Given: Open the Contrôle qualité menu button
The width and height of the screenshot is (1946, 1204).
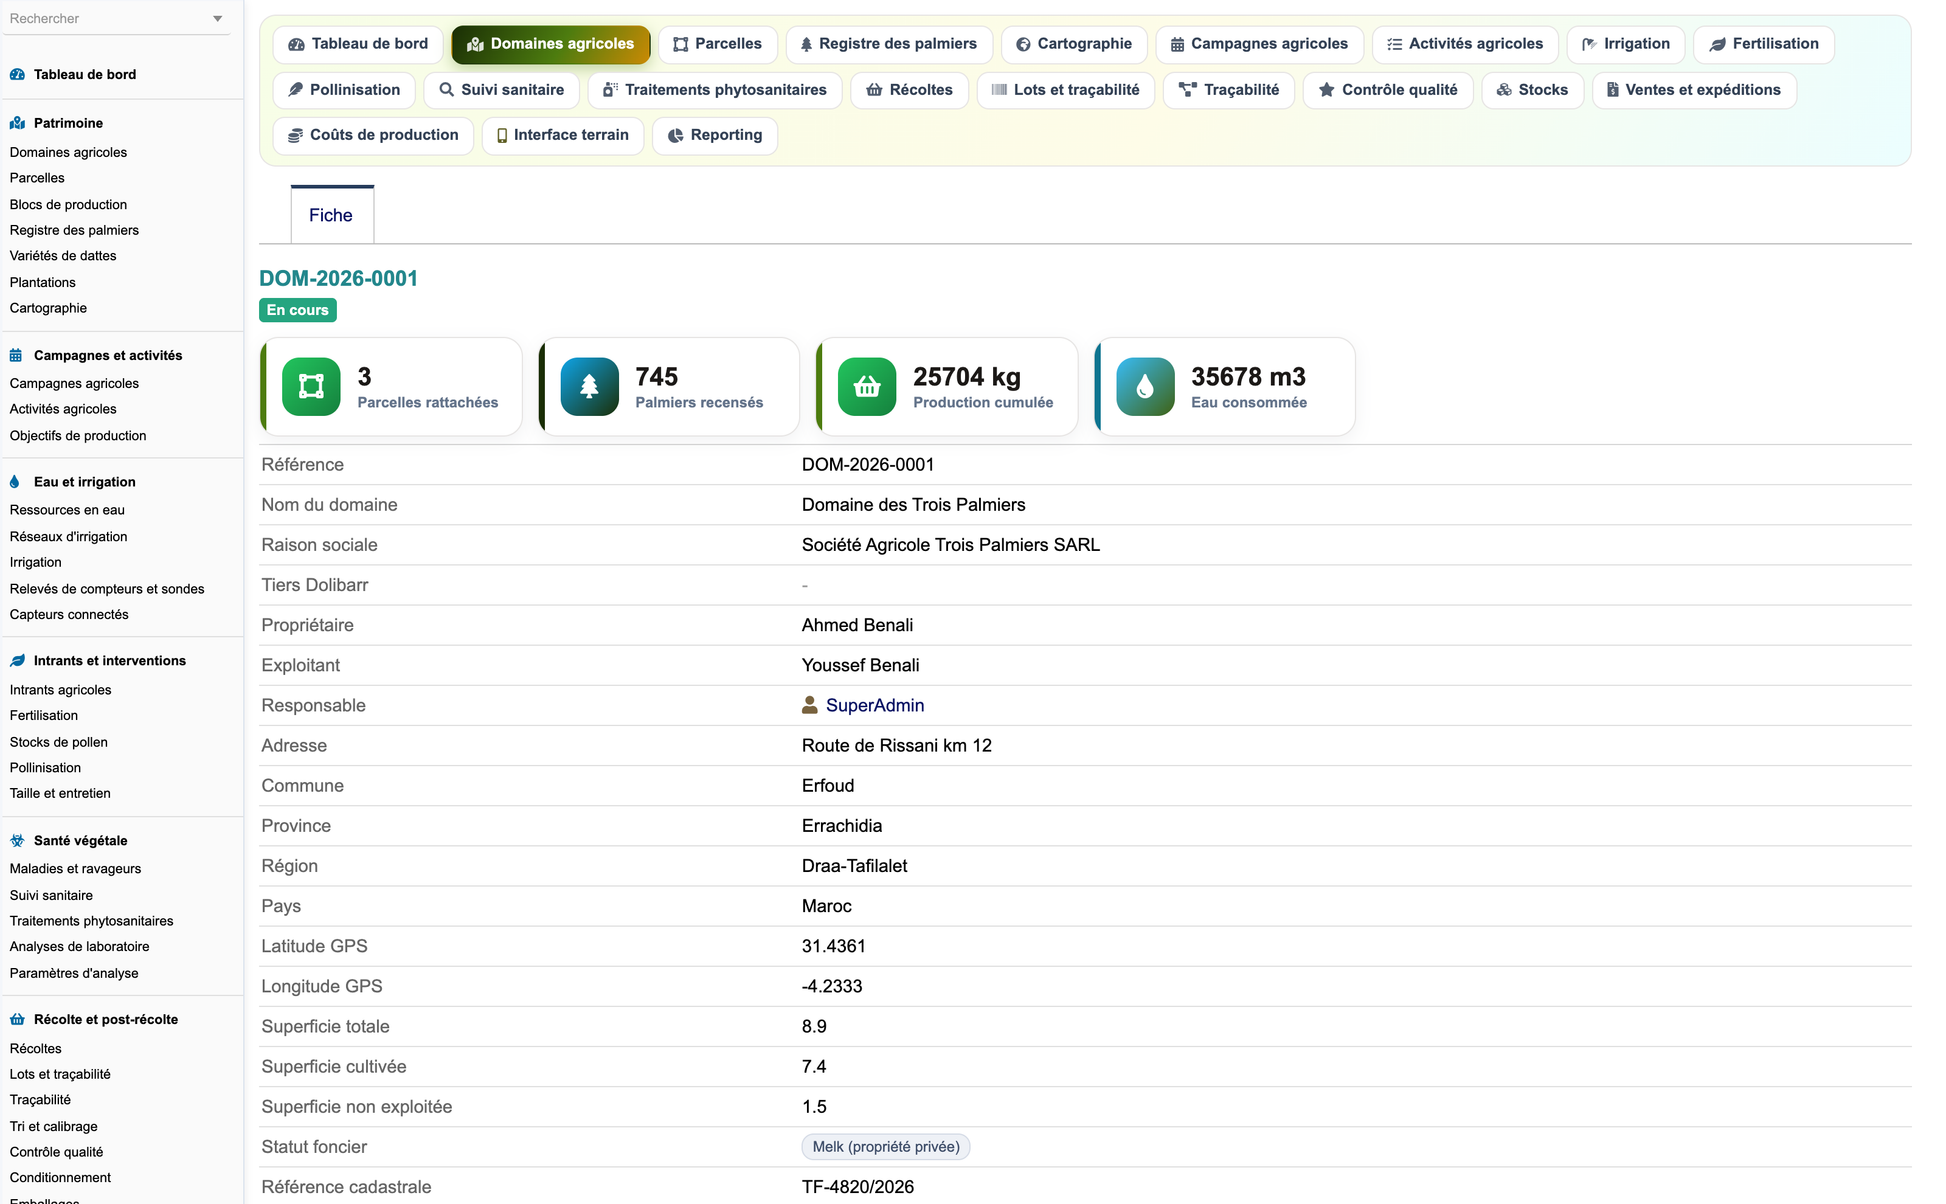Looking at the screenshot, I should click(x=1388, y=90).
